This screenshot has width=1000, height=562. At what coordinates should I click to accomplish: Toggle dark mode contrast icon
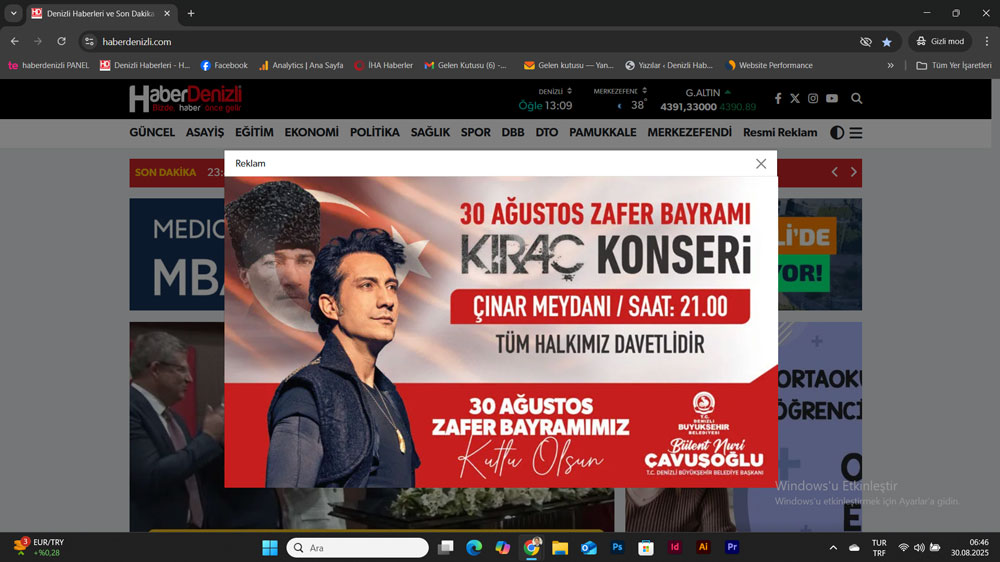[837, 133]
